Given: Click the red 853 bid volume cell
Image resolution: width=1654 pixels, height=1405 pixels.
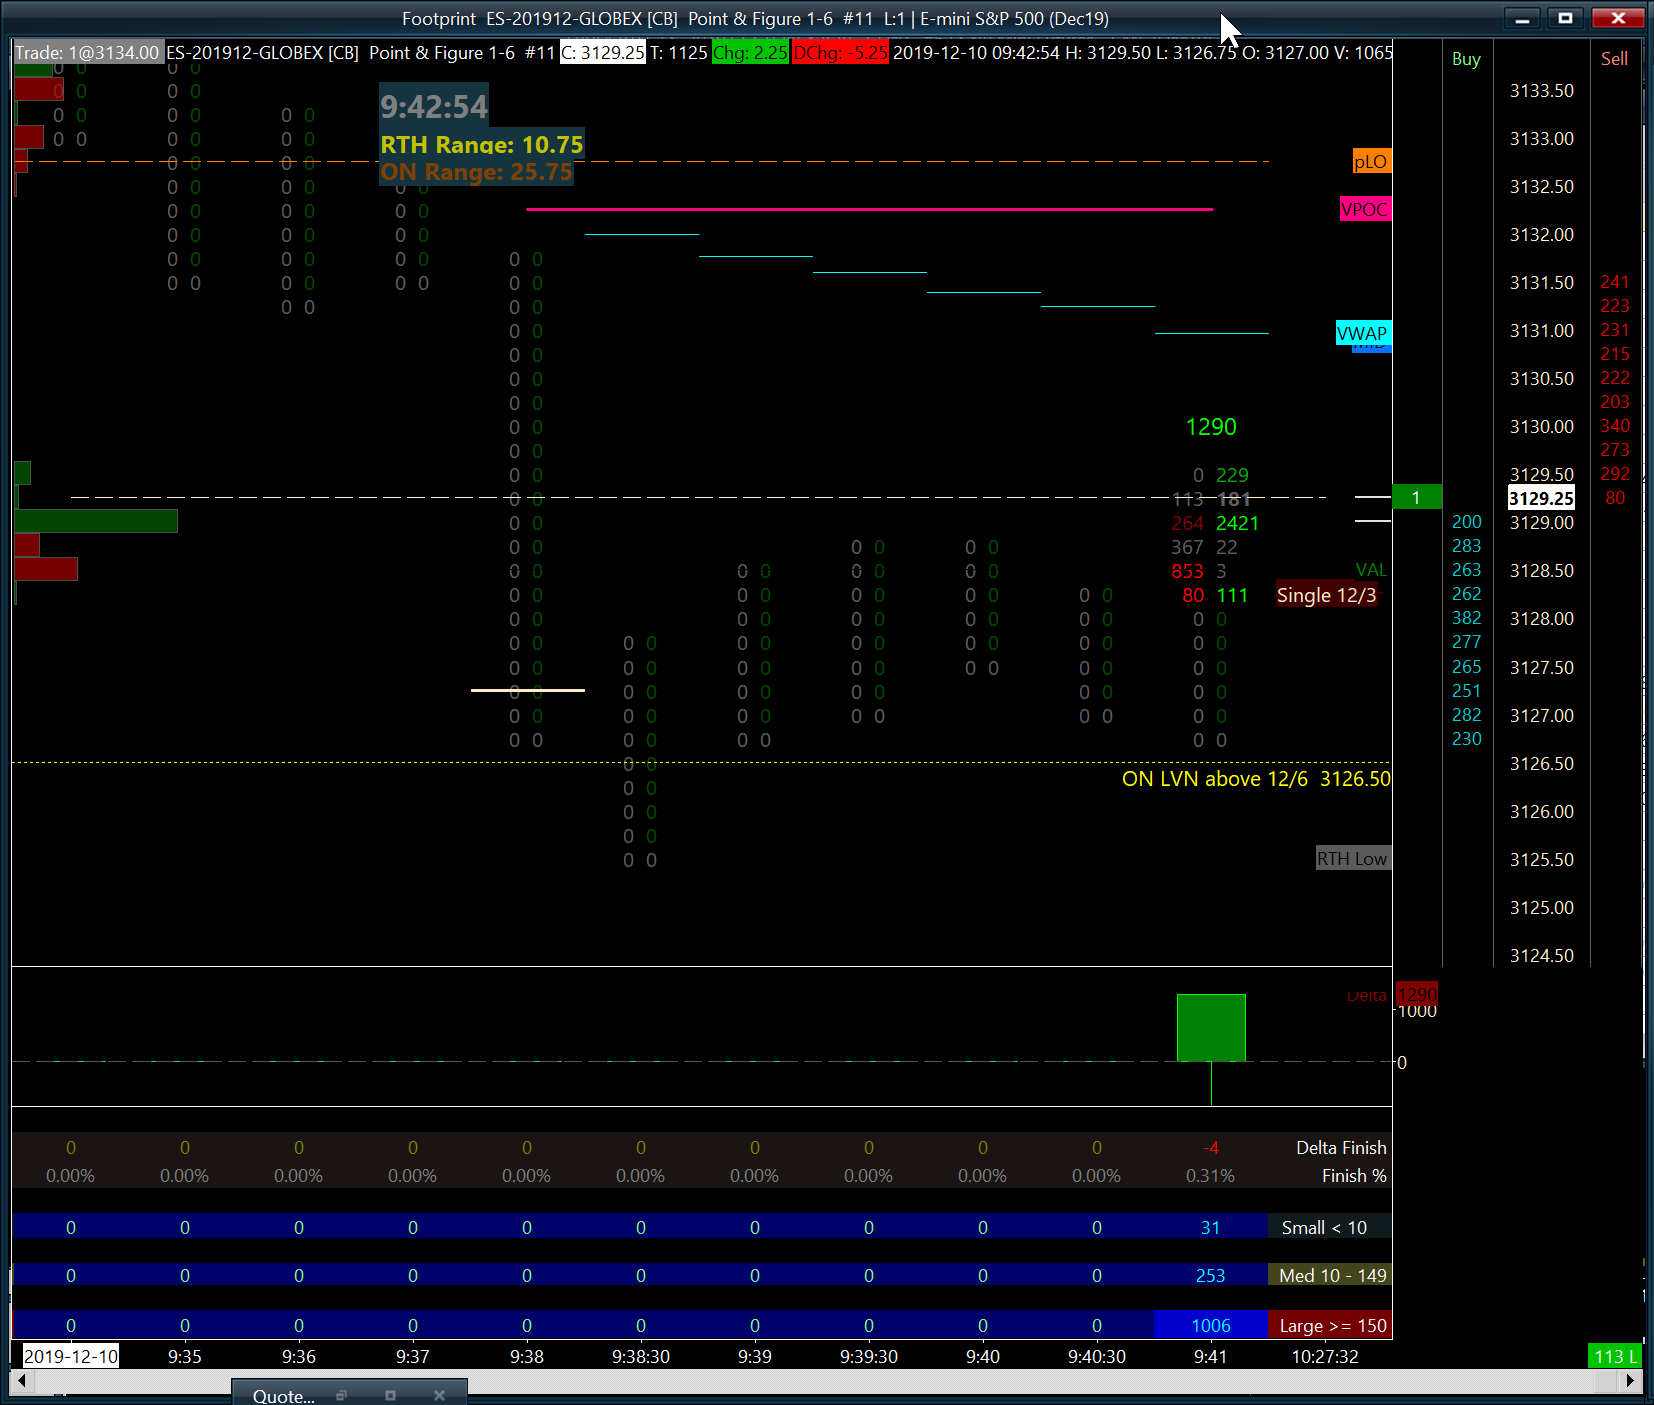Looking at the screenshot, I should 1187,571.
